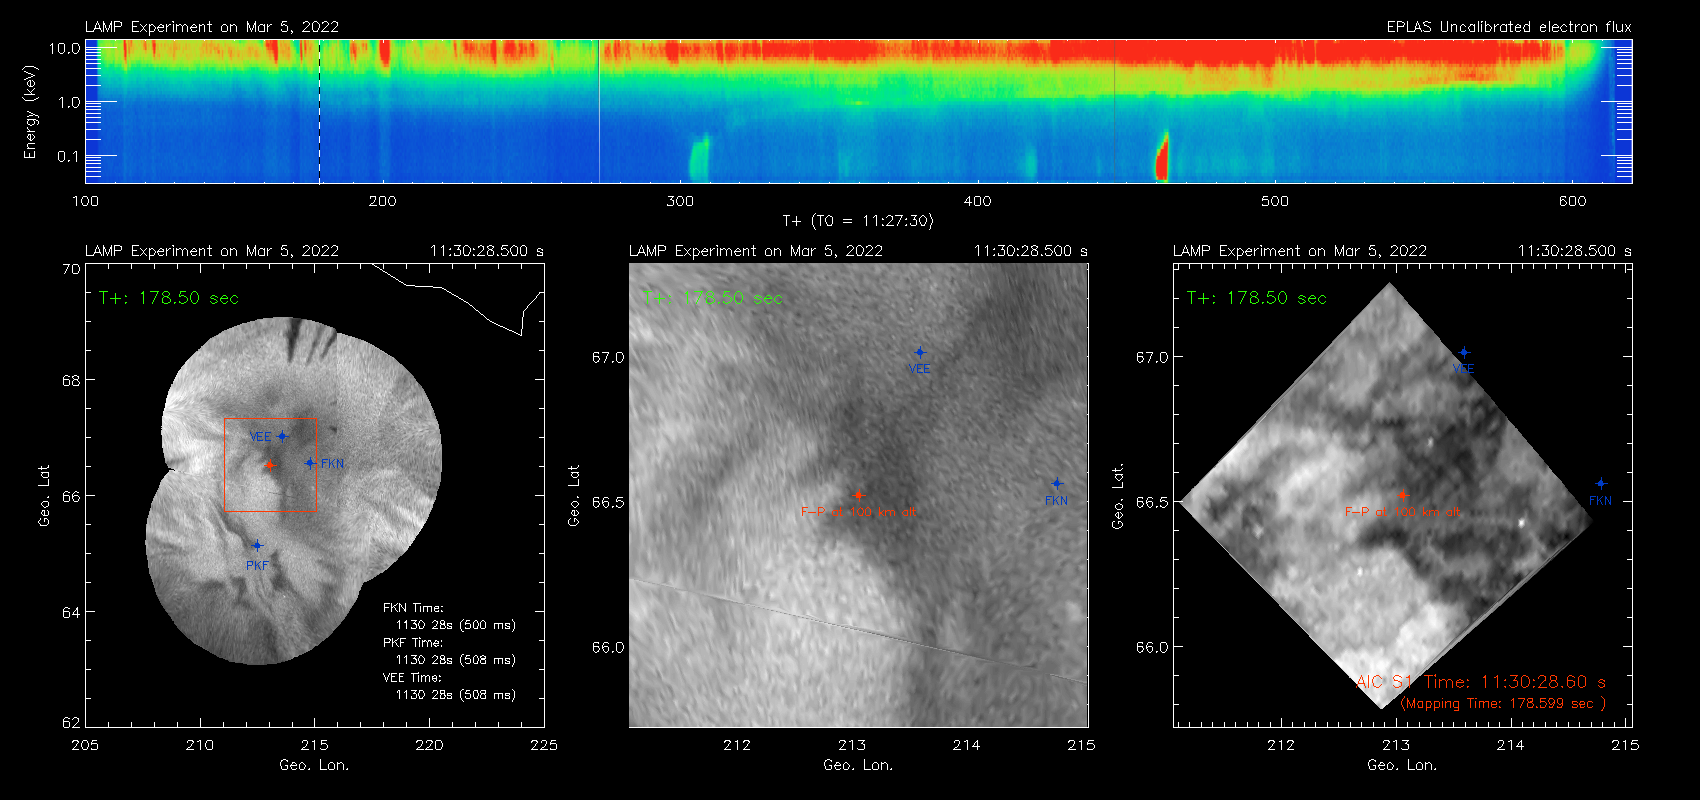This screenshot has height=800, width=1700.
Task: Click the 'PKF Time:' label
Action: pyautogui.click(x=413, y=643)
